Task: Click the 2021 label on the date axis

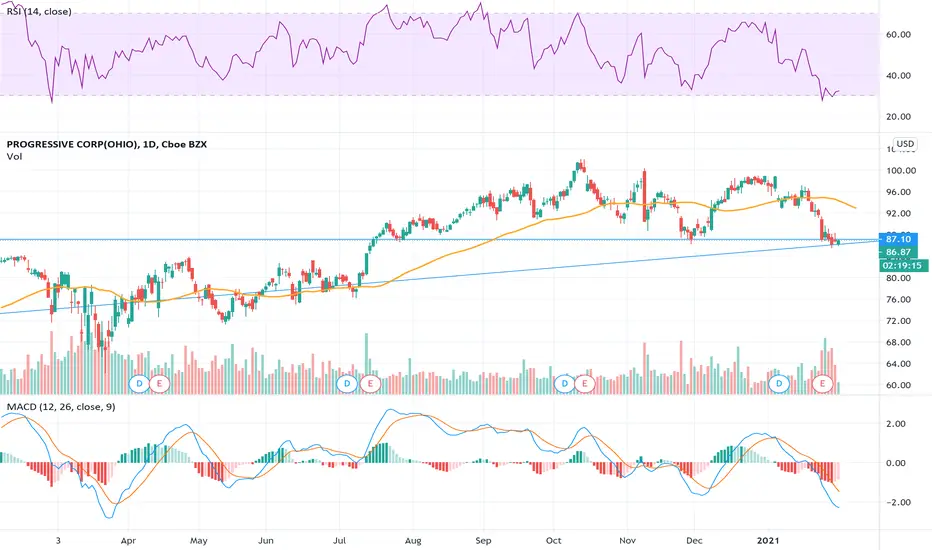Action: pos(767,540)
